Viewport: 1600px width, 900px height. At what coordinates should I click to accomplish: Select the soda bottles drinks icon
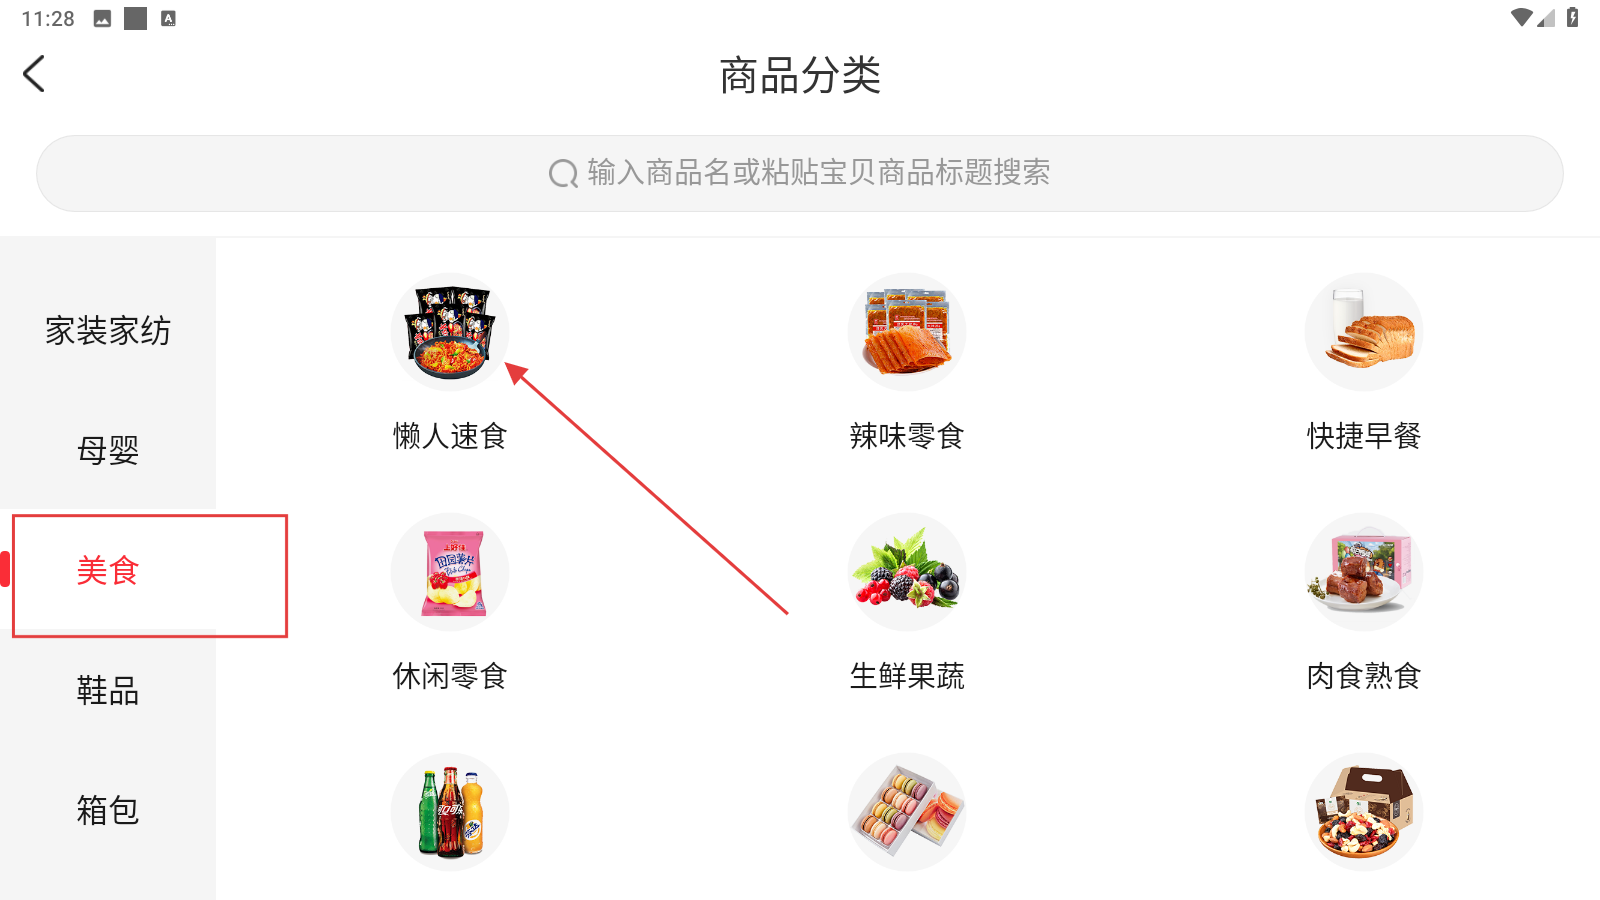point(450,812)
